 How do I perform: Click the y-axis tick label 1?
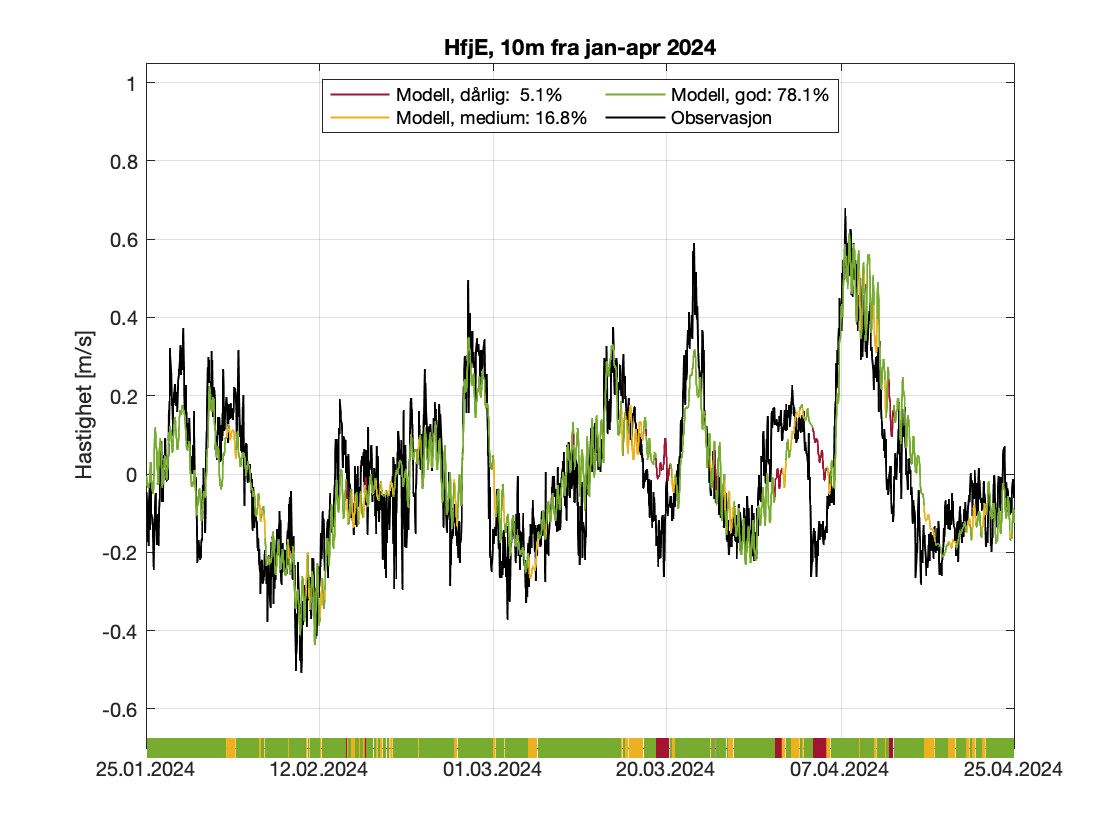pos(129,83)
